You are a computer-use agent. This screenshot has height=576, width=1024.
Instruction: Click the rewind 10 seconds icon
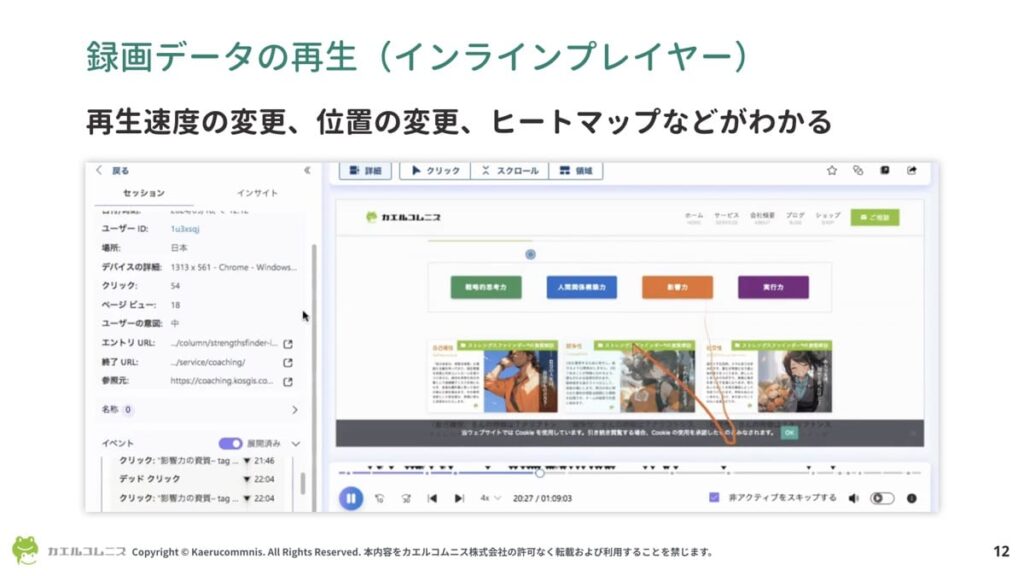pyautogui.click(x=379, y=498)
